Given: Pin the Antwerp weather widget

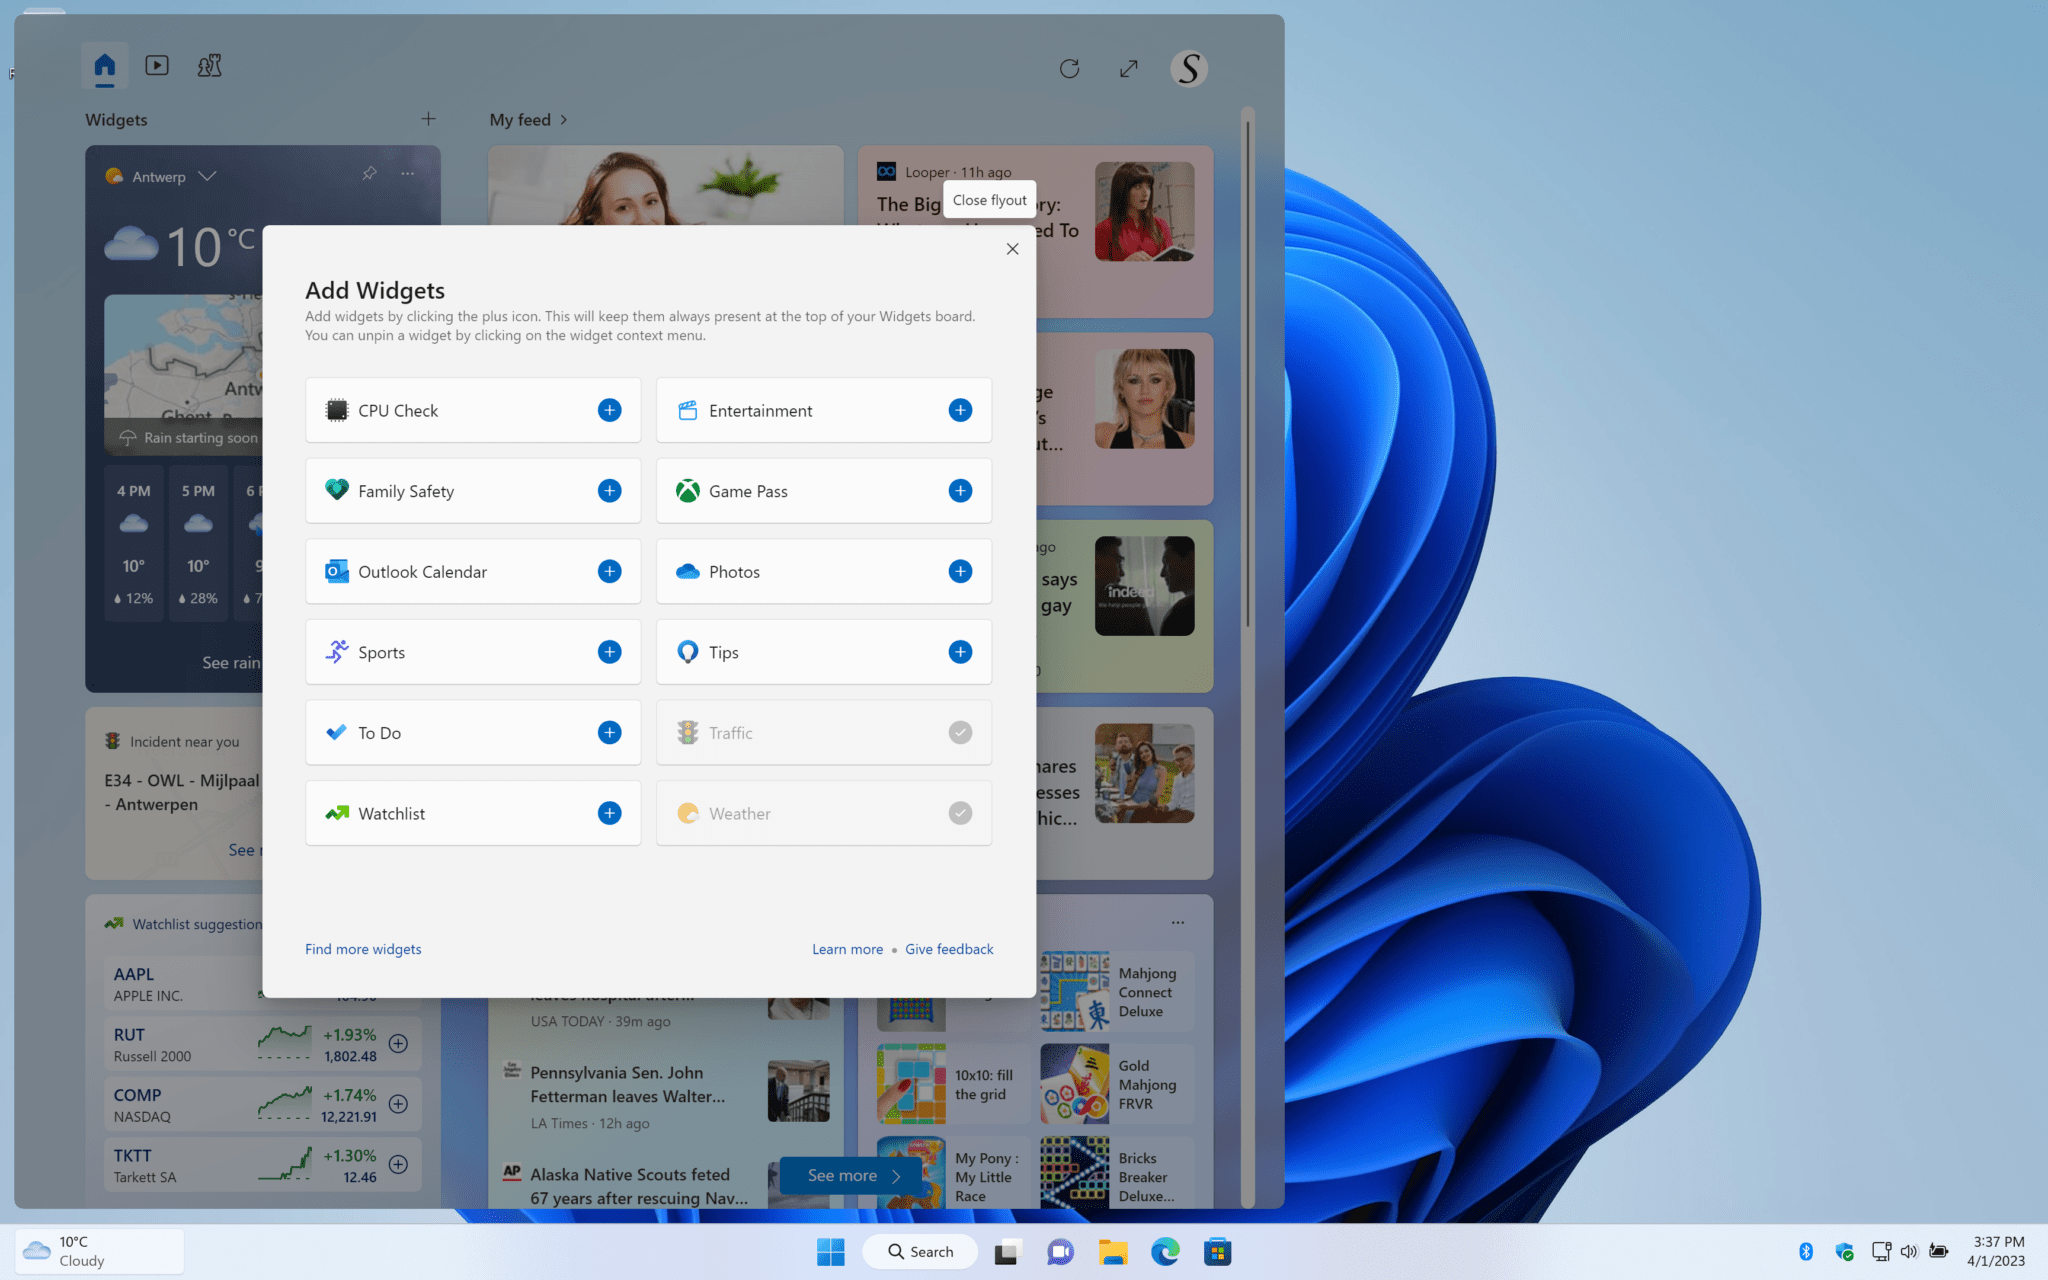Looking at the screenshot, I should (368, 173).
